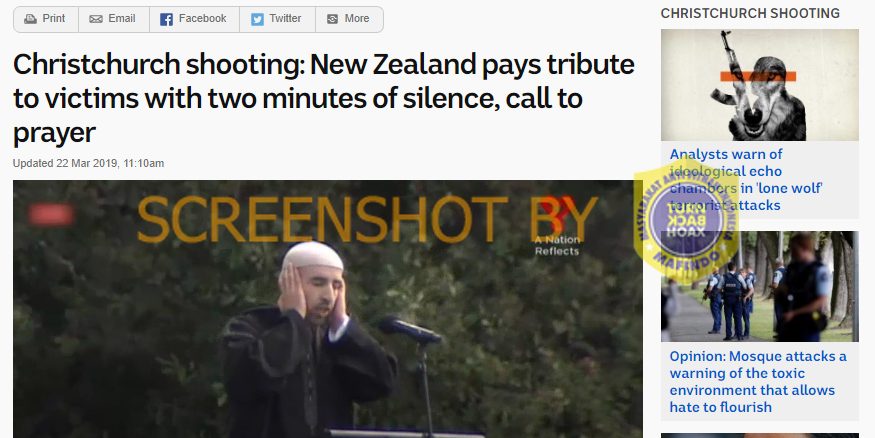Open Opinion: Mosque attacks warning article

[x=758, y=382]
